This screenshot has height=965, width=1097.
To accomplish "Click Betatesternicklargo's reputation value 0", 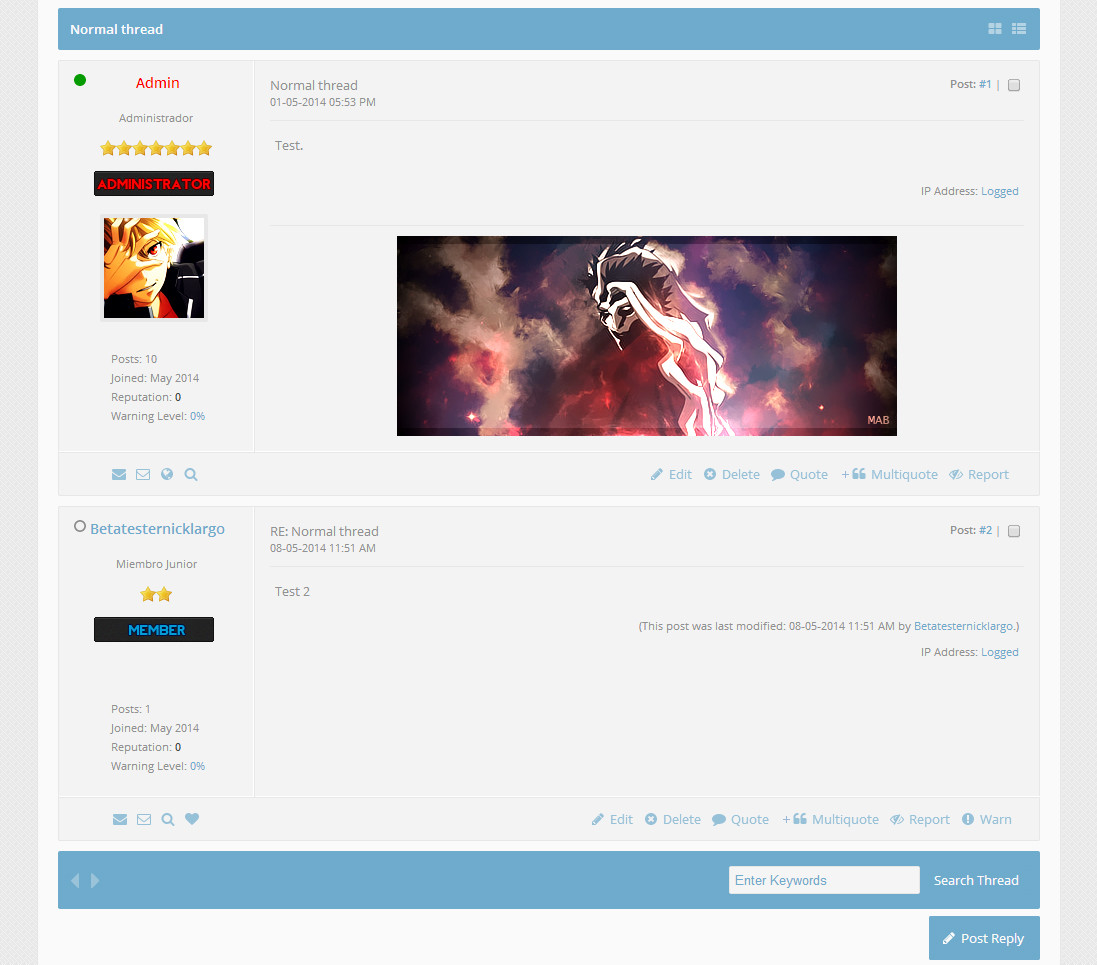I will [x=178, y=747].
